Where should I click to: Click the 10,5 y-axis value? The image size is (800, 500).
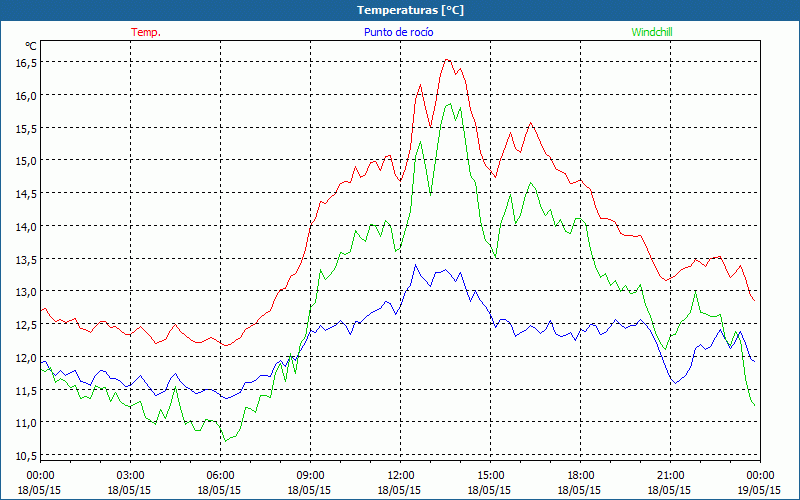pyautogui.click(x=27, y=455)
